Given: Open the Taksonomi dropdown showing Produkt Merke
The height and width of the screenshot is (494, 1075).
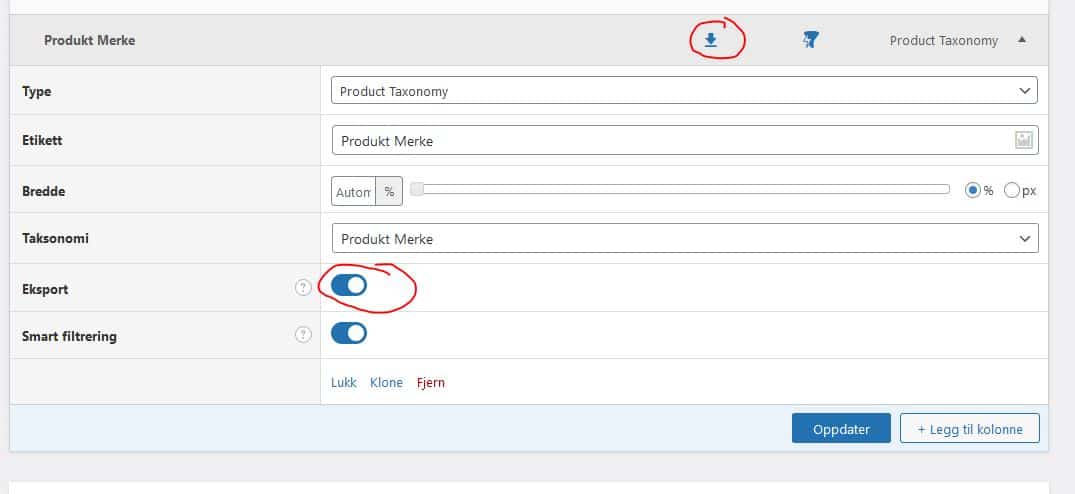Looking at the screenshot, I should pyautogui.click(x=685, y=238).
